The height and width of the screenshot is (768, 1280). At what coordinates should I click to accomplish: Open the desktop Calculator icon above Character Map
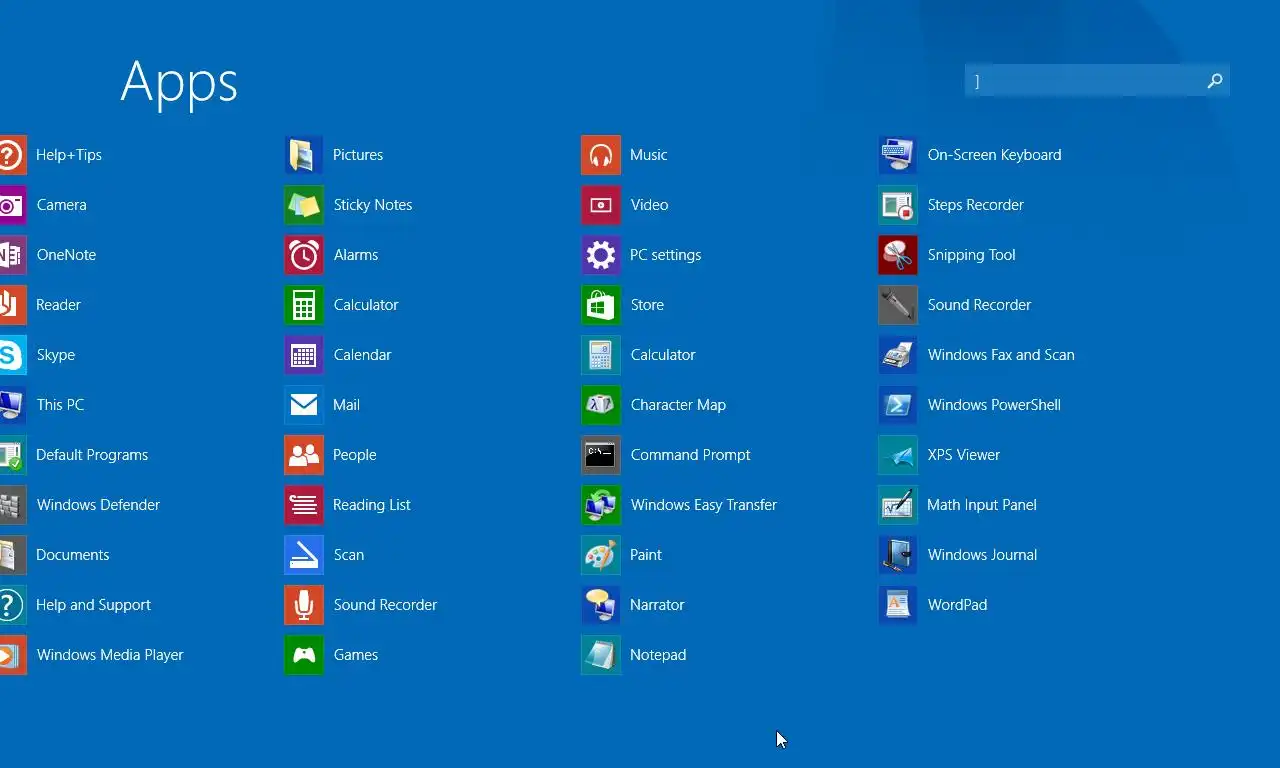601,355
